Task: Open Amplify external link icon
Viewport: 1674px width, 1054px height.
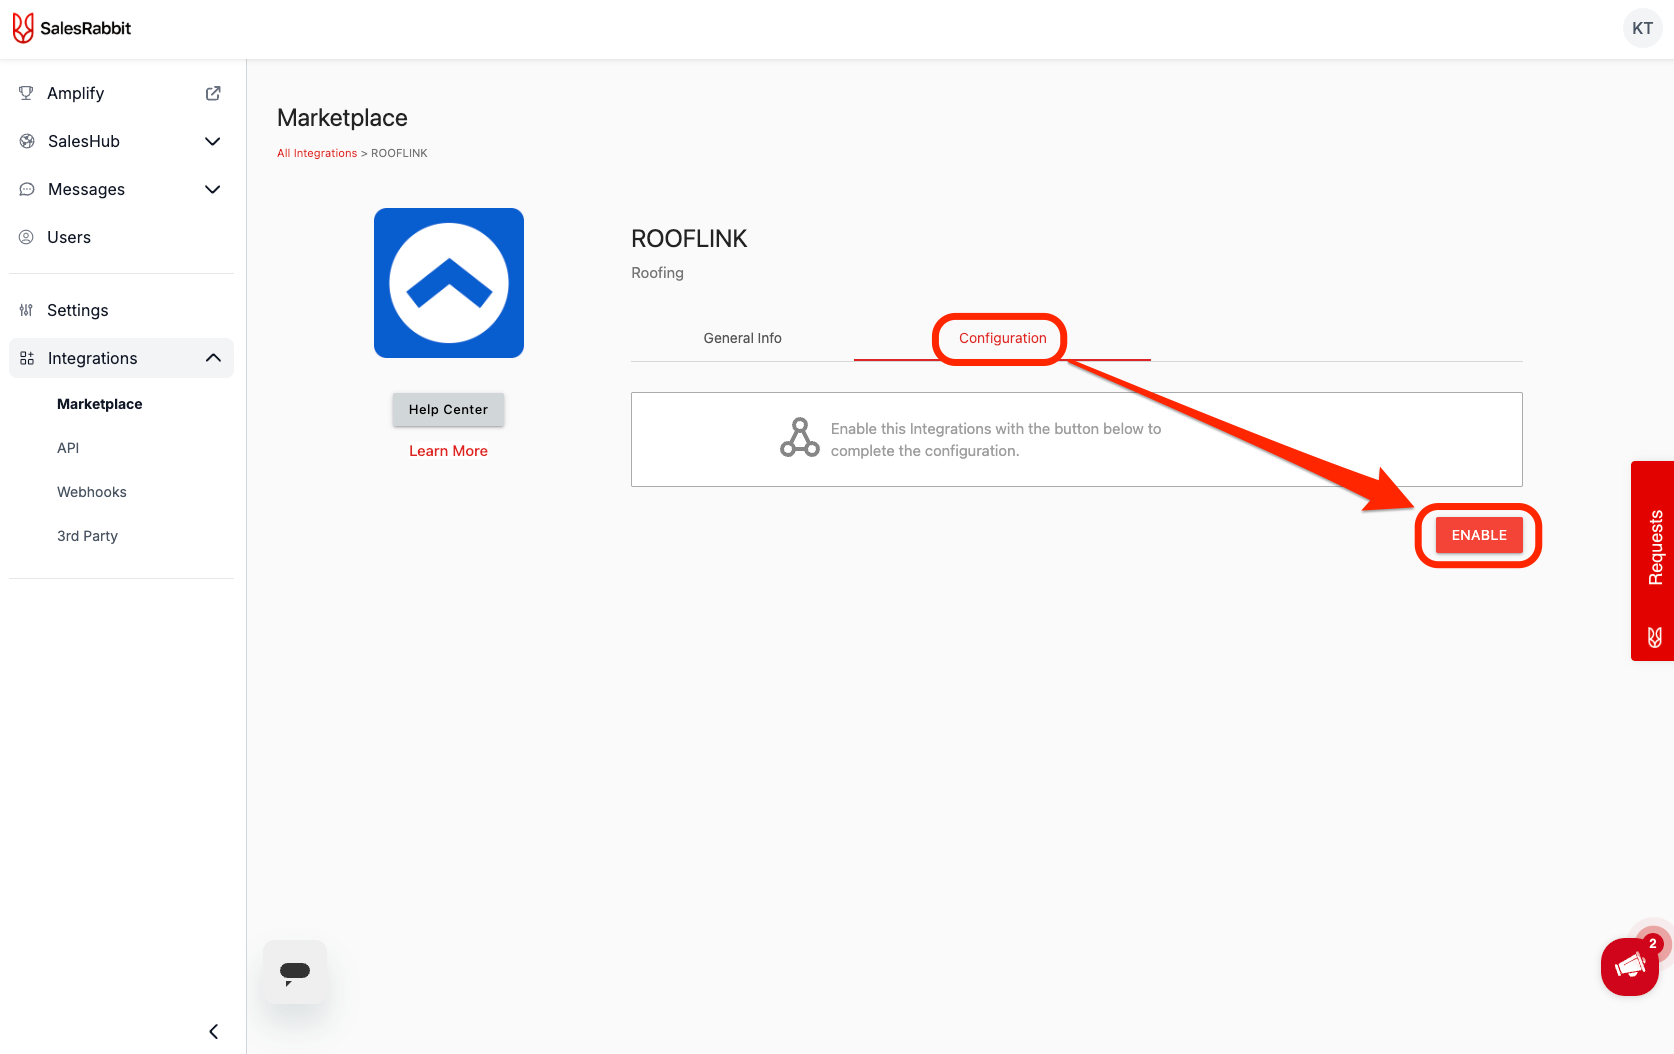Action: tap(213, 93)
